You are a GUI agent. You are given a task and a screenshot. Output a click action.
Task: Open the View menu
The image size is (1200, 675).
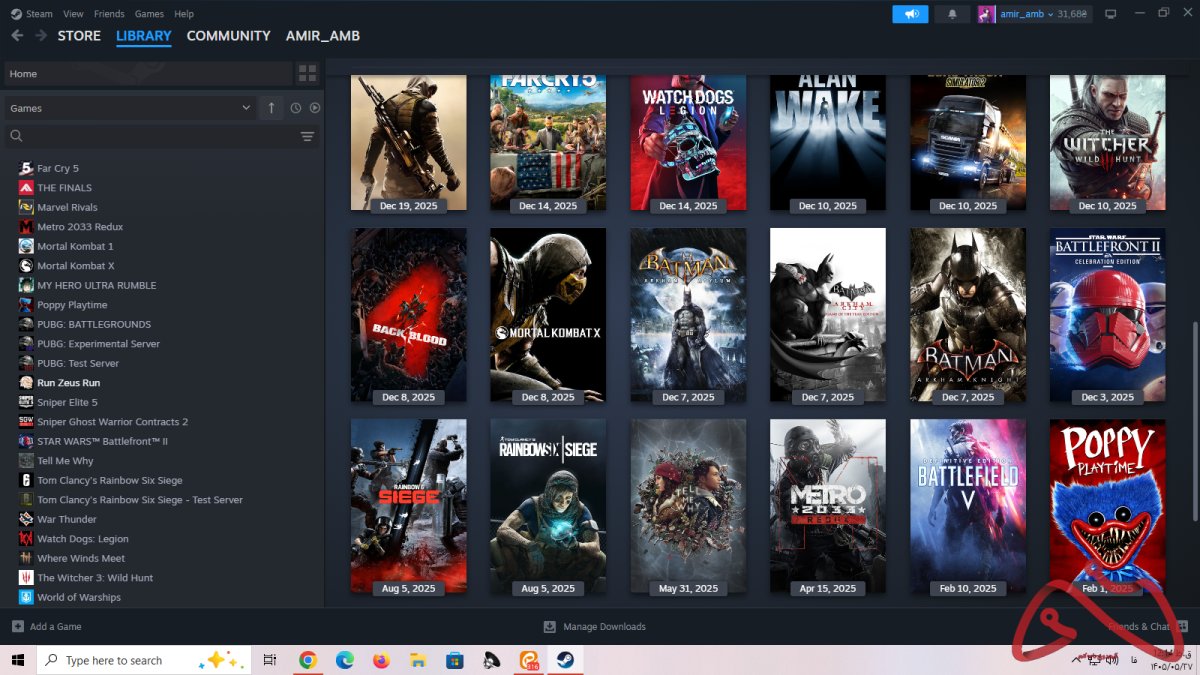pos(73,14)
